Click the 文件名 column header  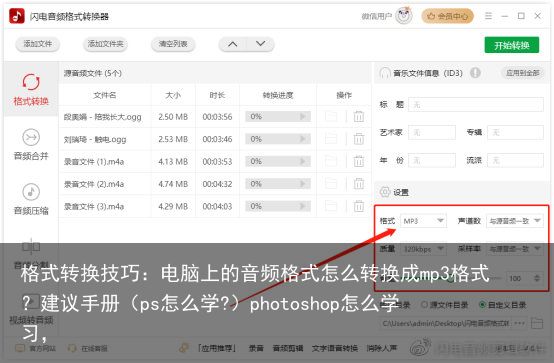[105, 95]
